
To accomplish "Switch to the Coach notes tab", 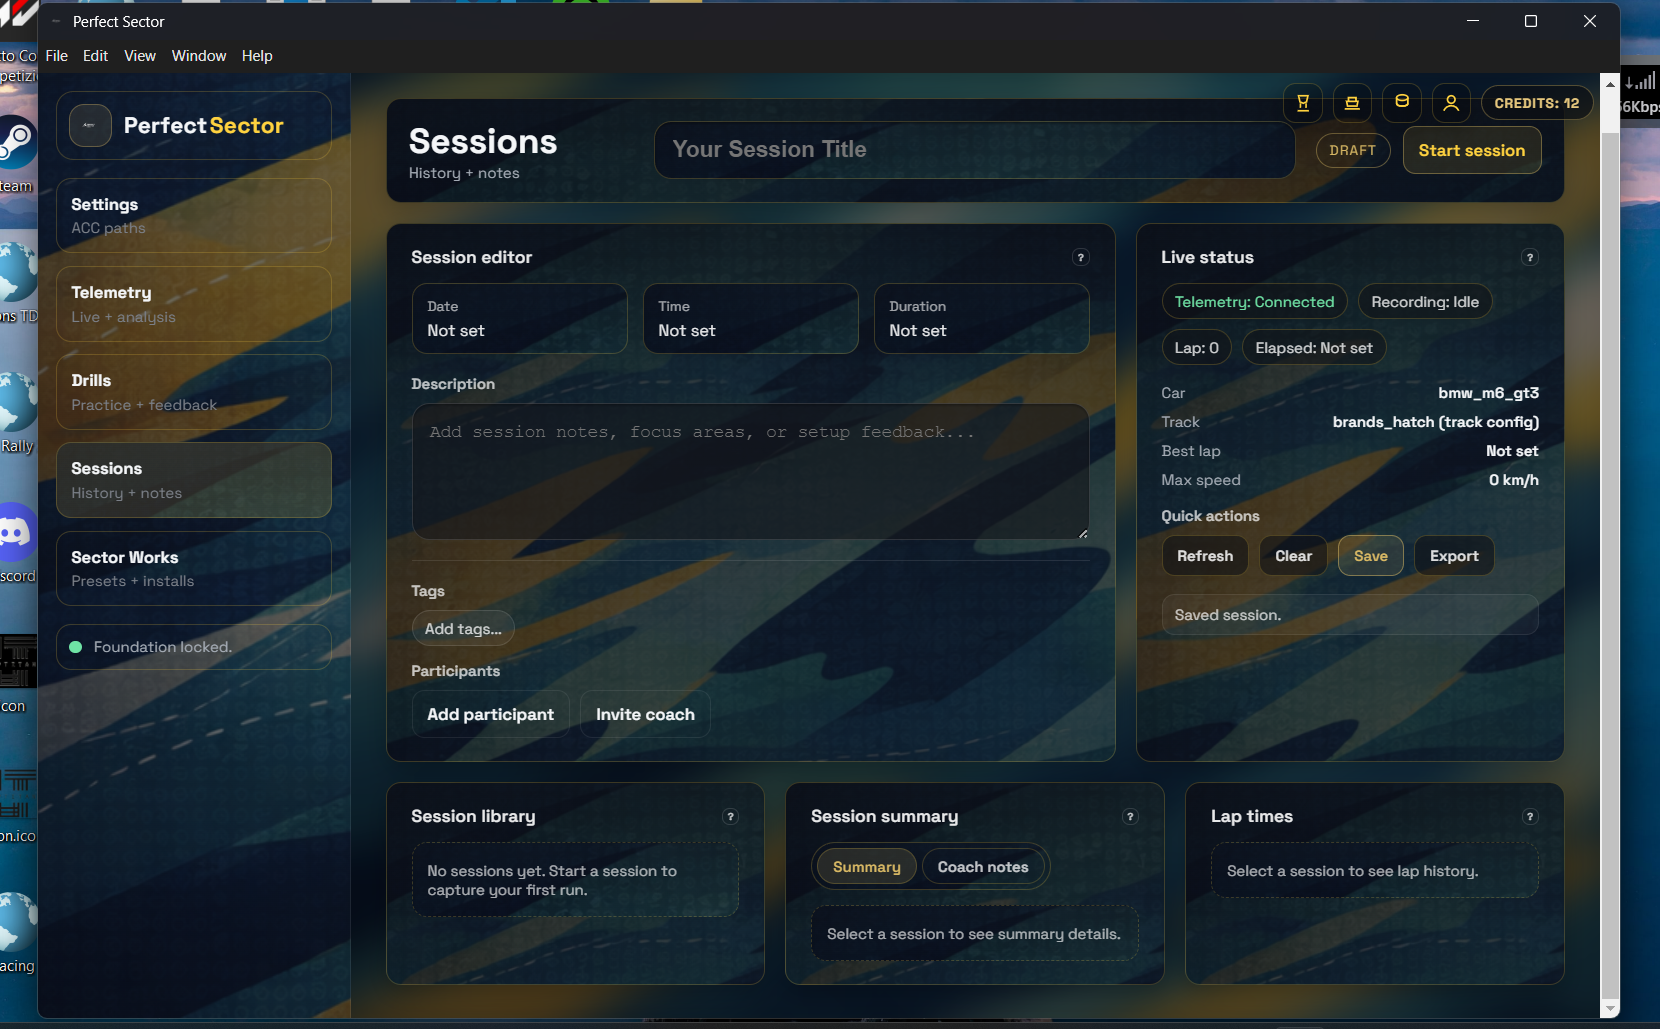I will coord(983,867).
